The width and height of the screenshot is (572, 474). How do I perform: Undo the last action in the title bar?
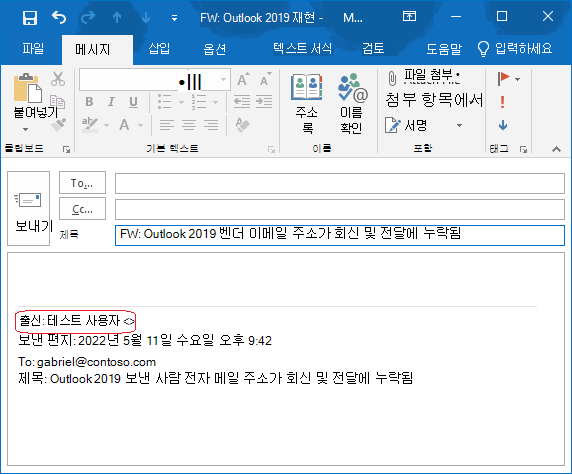click(x=59, y=17)
